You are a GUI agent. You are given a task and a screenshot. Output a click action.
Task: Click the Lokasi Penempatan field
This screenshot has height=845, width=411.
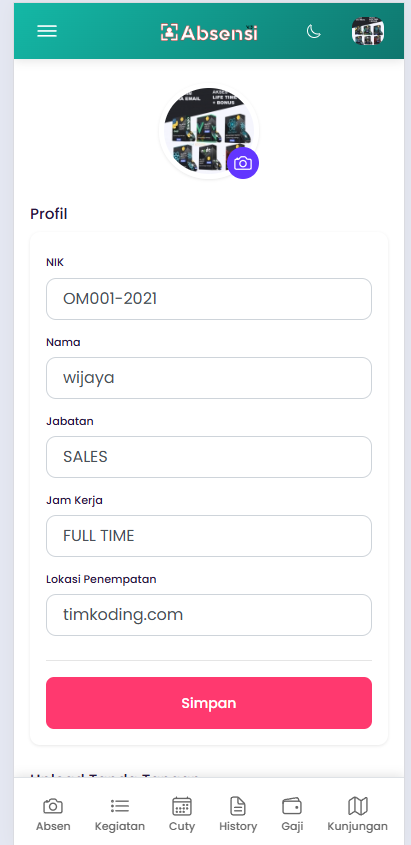tap(209, 615)
